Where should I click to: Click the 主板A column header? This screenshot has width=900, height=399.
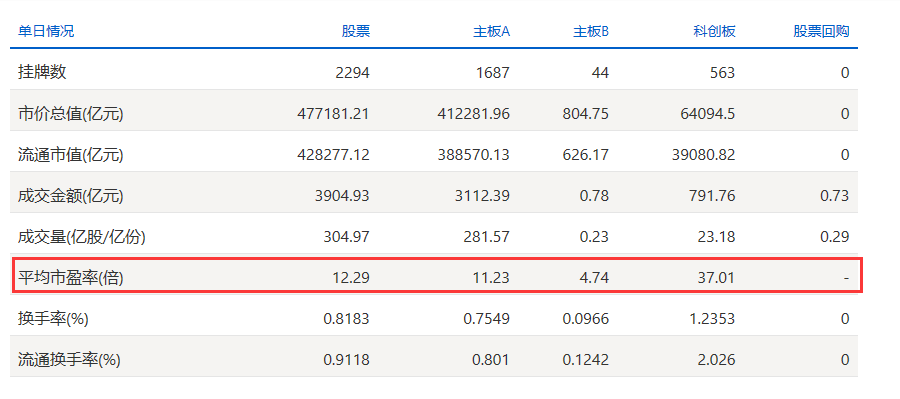click(491, 31)
